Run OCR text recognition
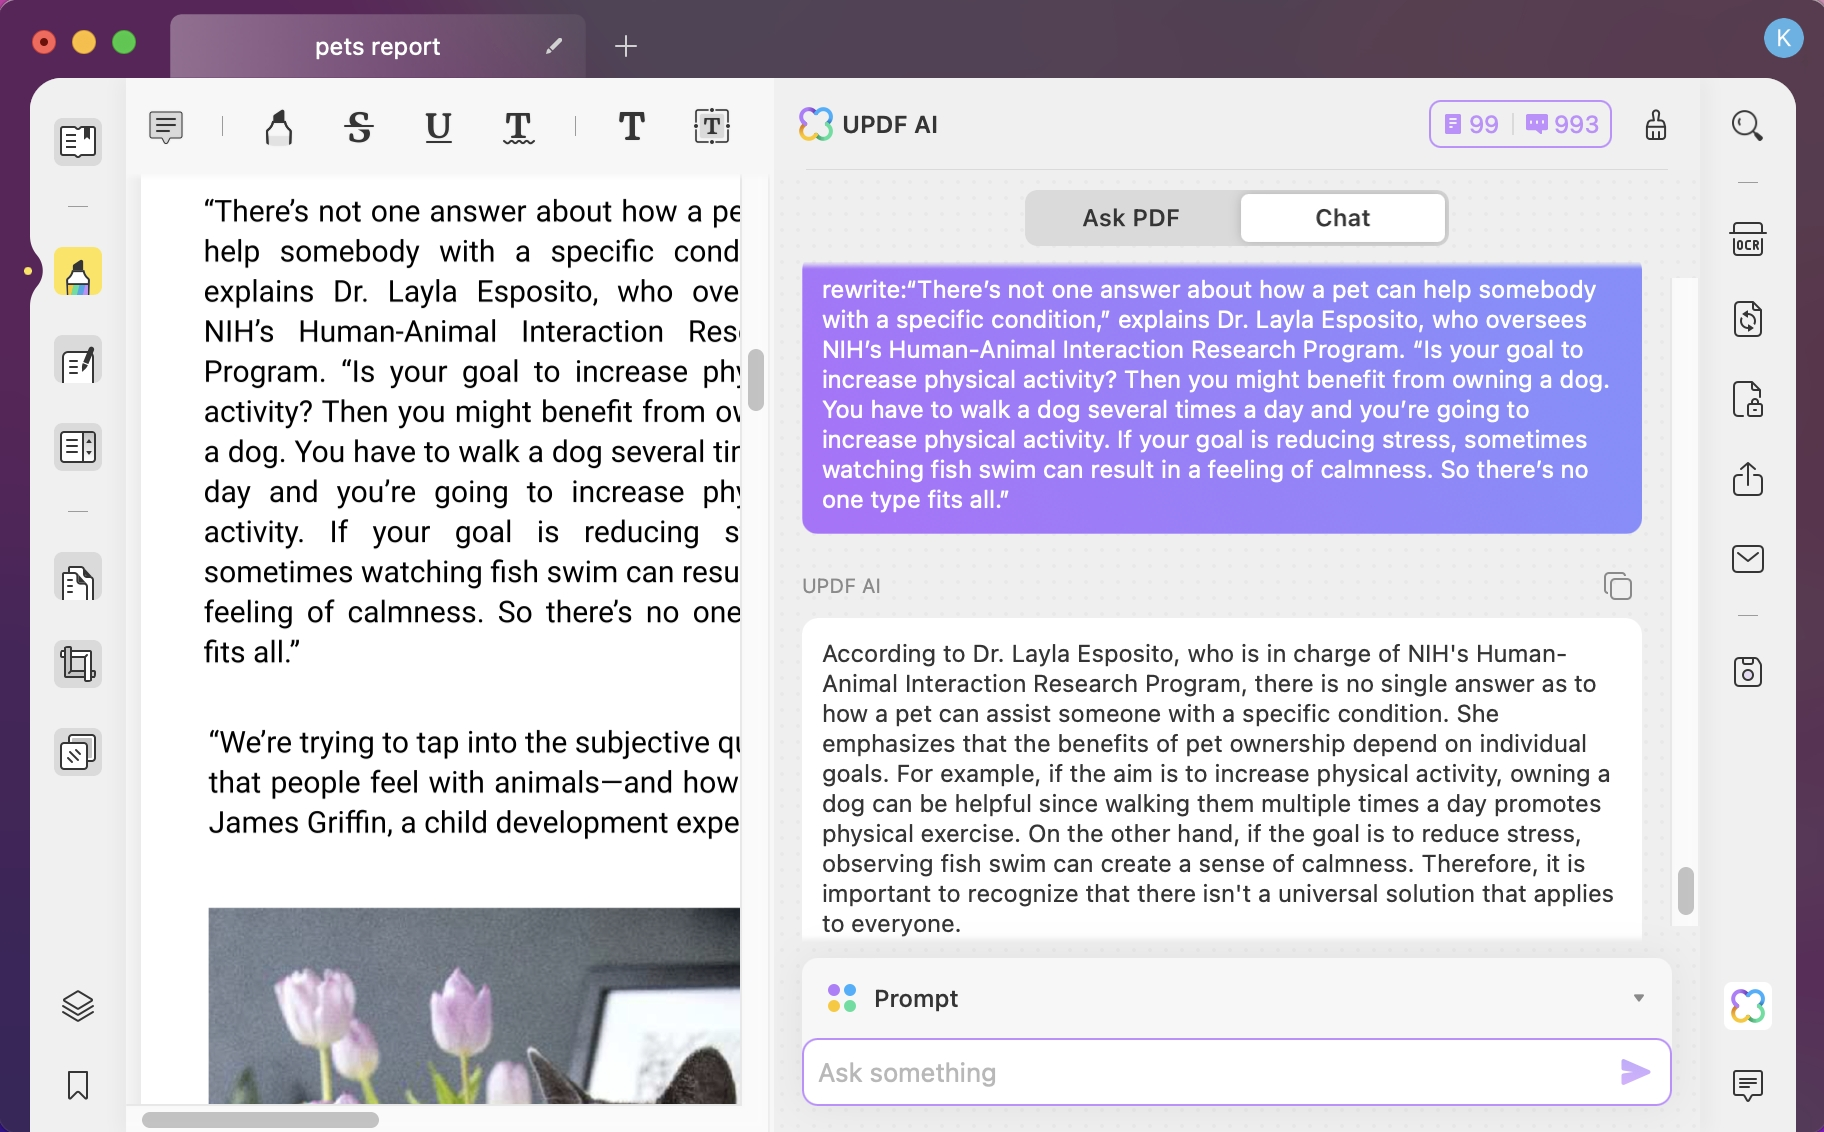 [1748, 240]
